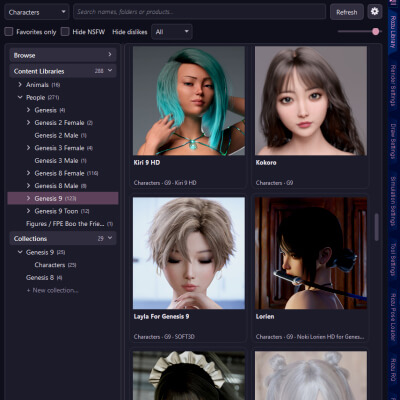This screenshot has width=400, height=400.
Task: Click path text Characters - G9 - SOFT3D
Action: 164,337
